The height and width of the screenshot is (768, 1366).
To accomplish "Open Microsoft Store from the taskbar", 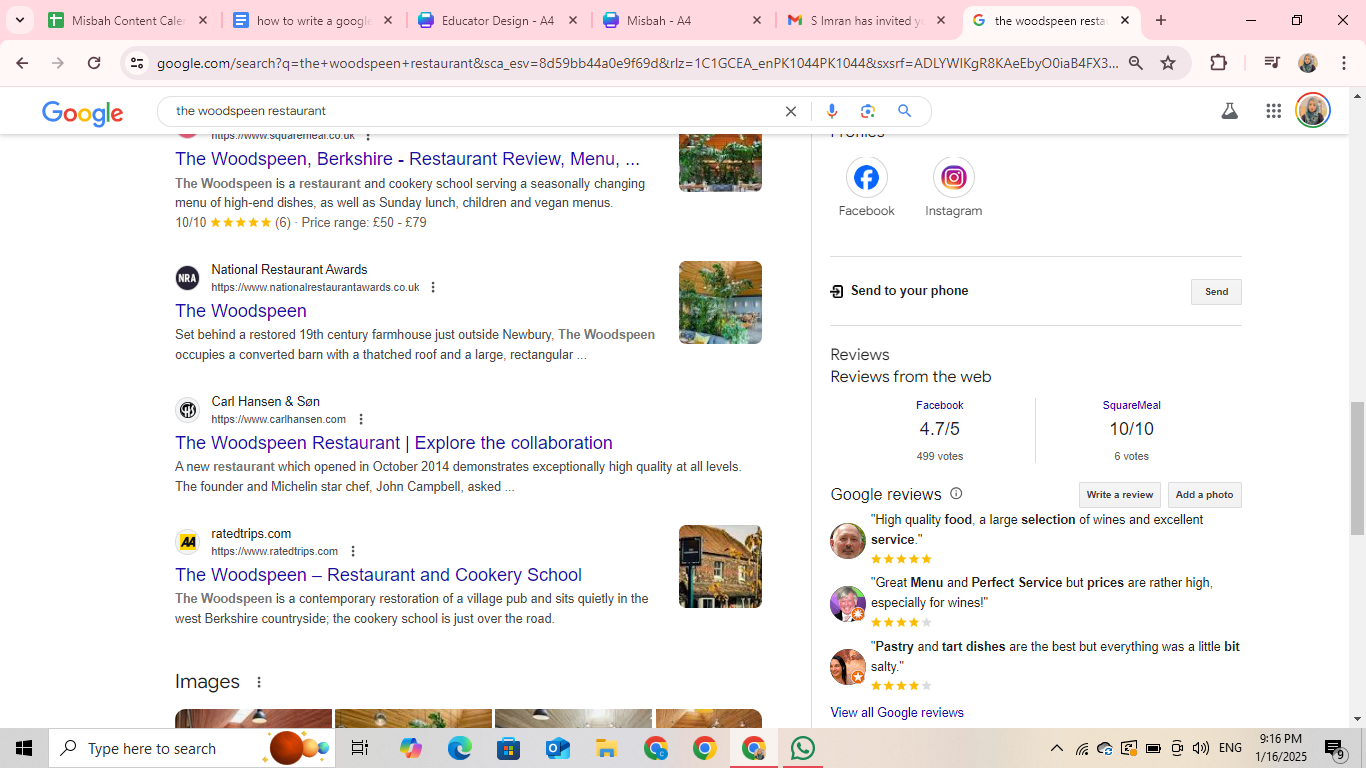I will 508,748.
